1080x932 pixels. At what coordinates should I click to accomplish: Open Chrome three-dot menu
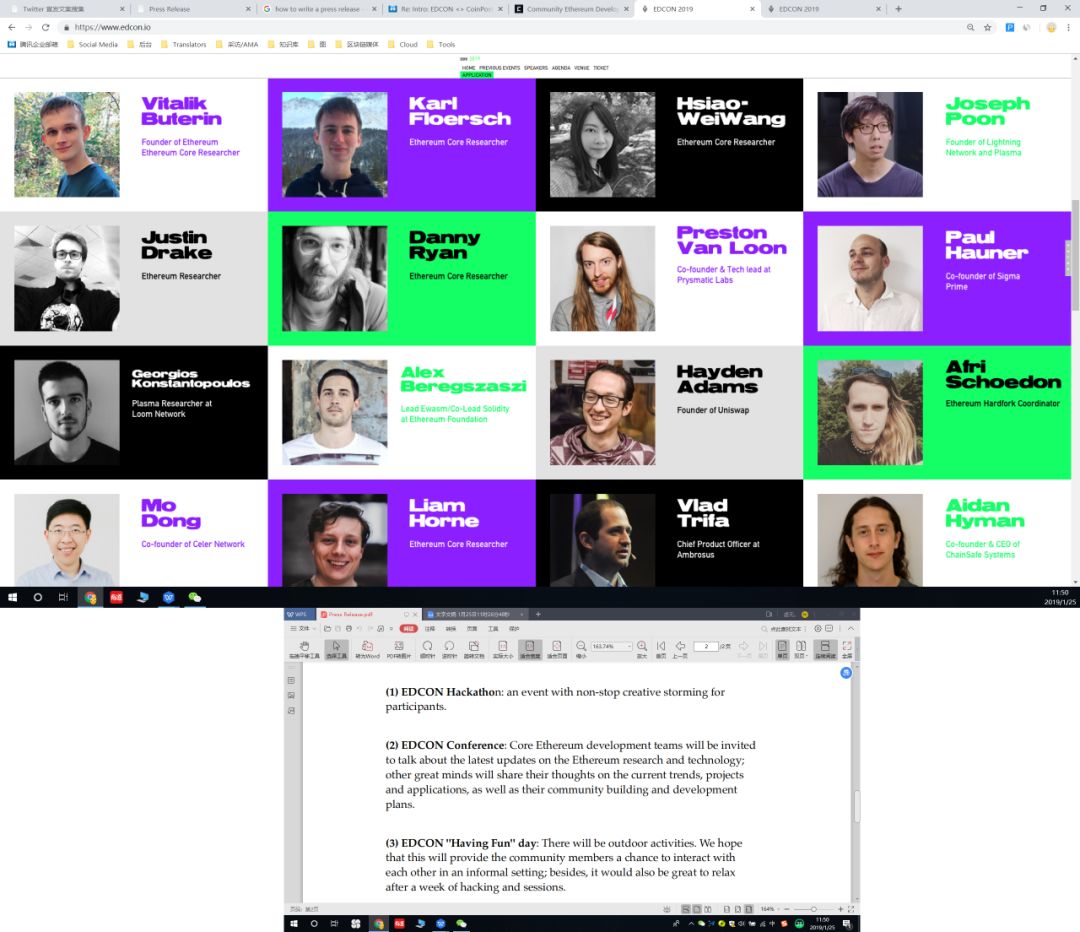[x=1068, y=28]
